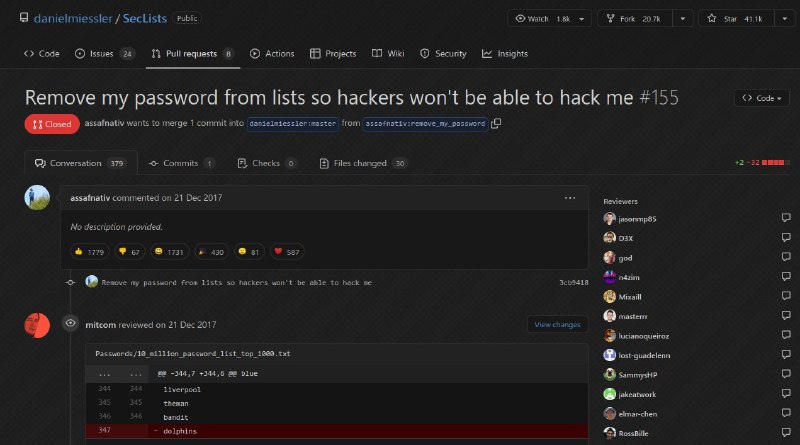Open the SecLists repository link
The image size is (800, 445).
click(145, 18)
